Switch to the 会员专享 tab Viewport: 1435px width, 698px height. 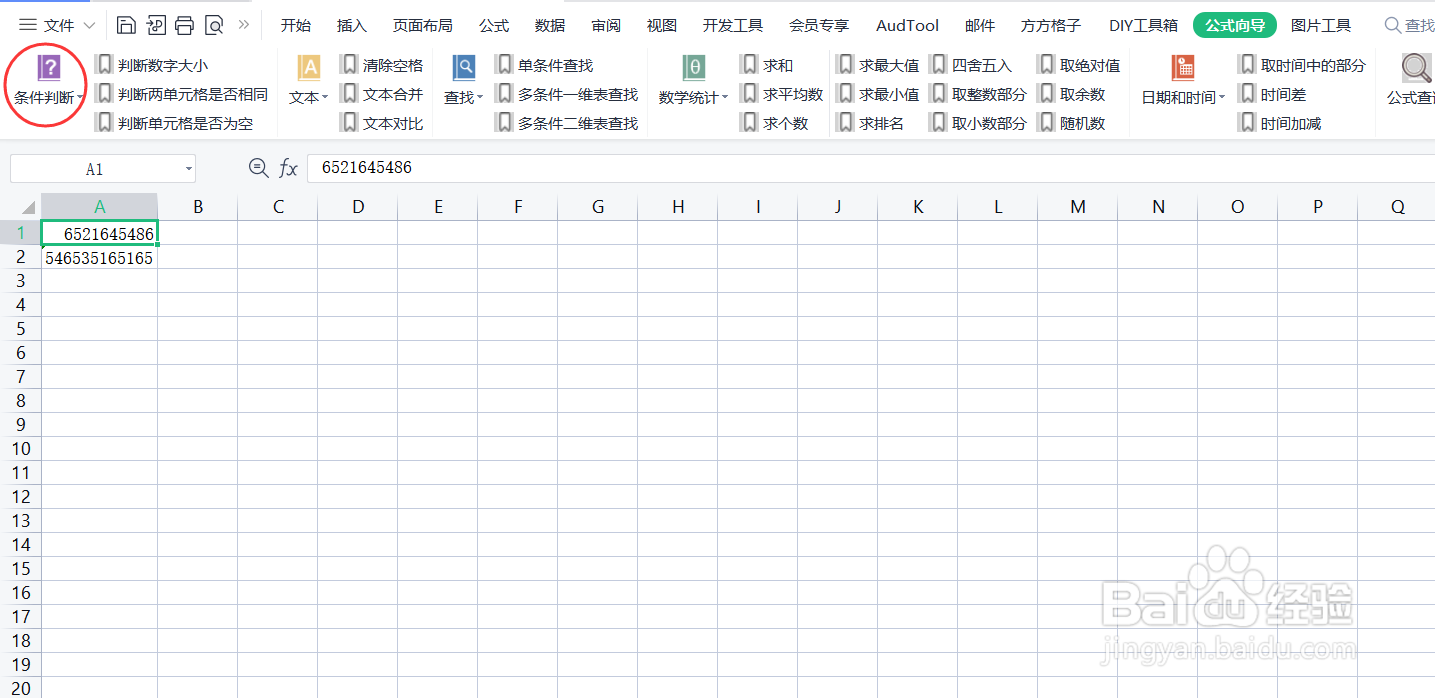(818, 25)
